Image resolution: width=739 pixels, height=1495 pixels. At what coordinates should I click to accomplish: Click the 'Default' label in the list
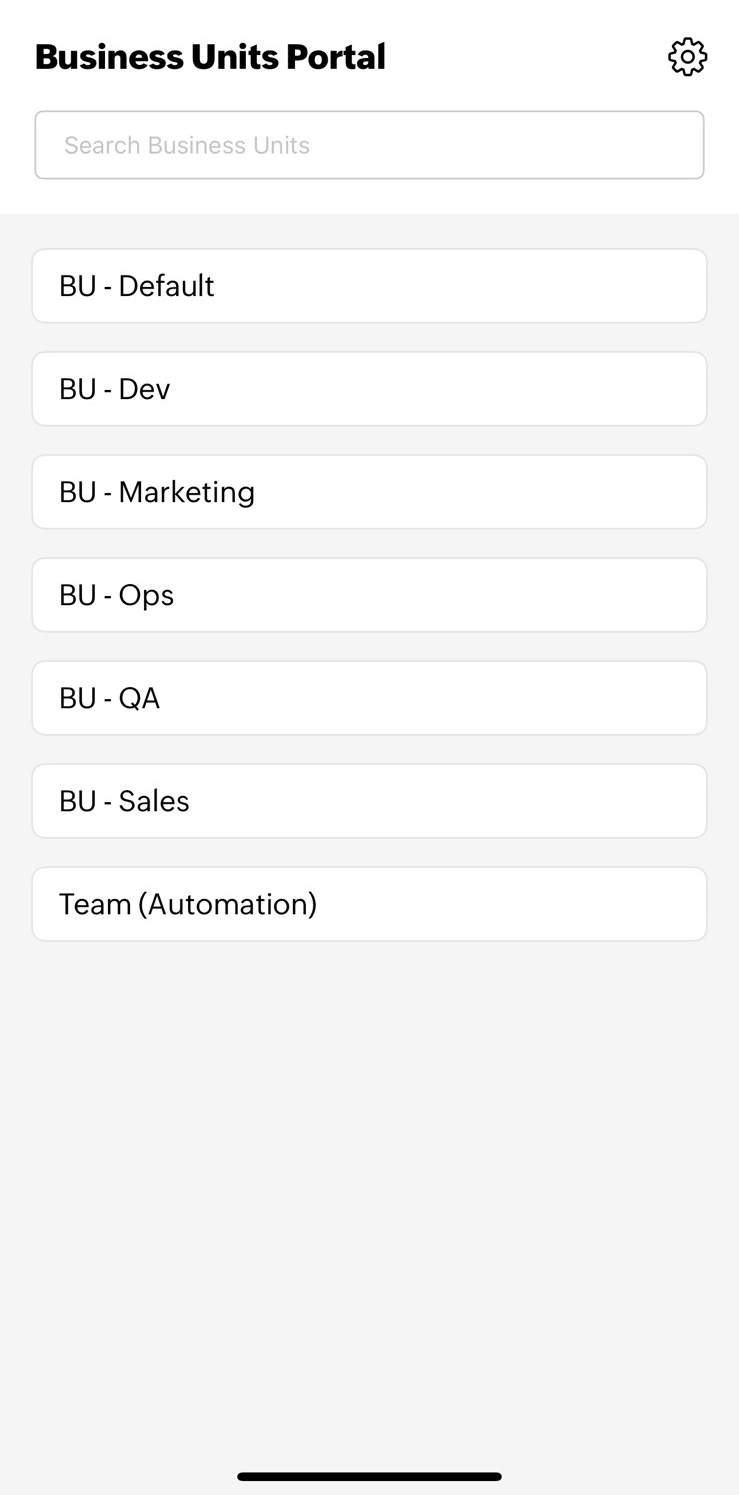tap(166, 286)
